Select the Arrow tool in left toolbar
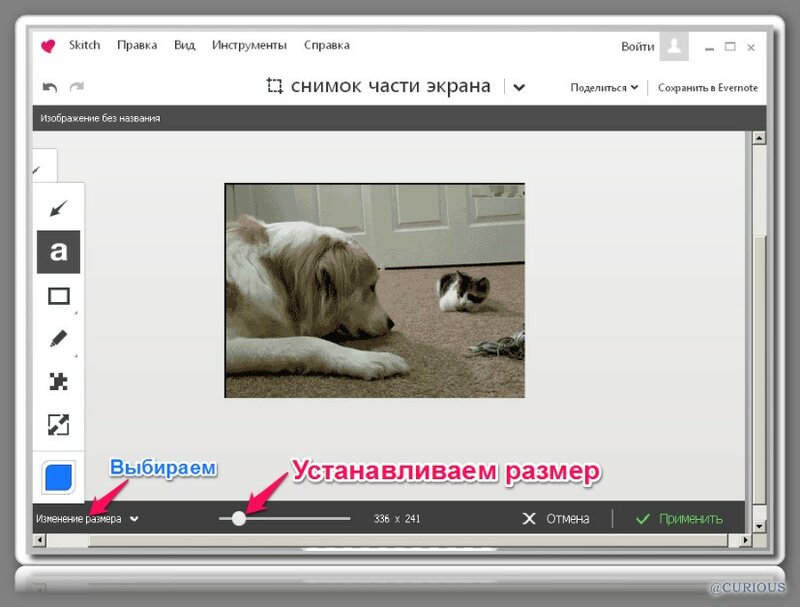 point(58,208)
